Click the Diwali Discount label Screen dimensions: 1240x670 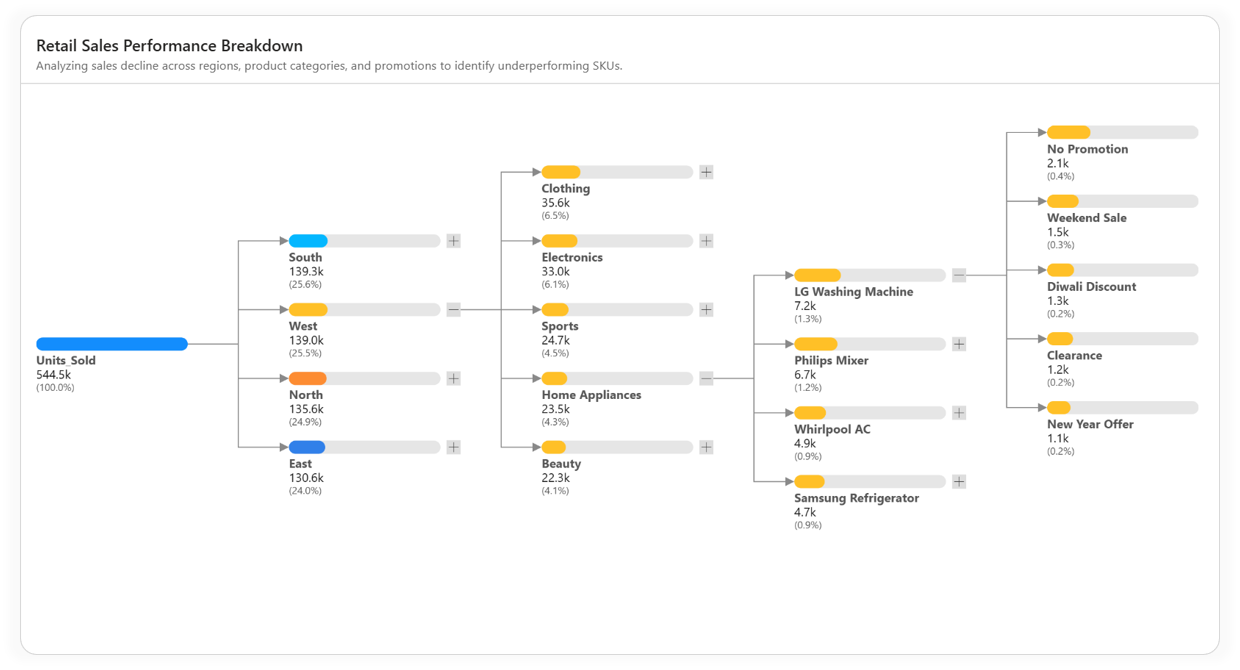[x=1091, y=287]
